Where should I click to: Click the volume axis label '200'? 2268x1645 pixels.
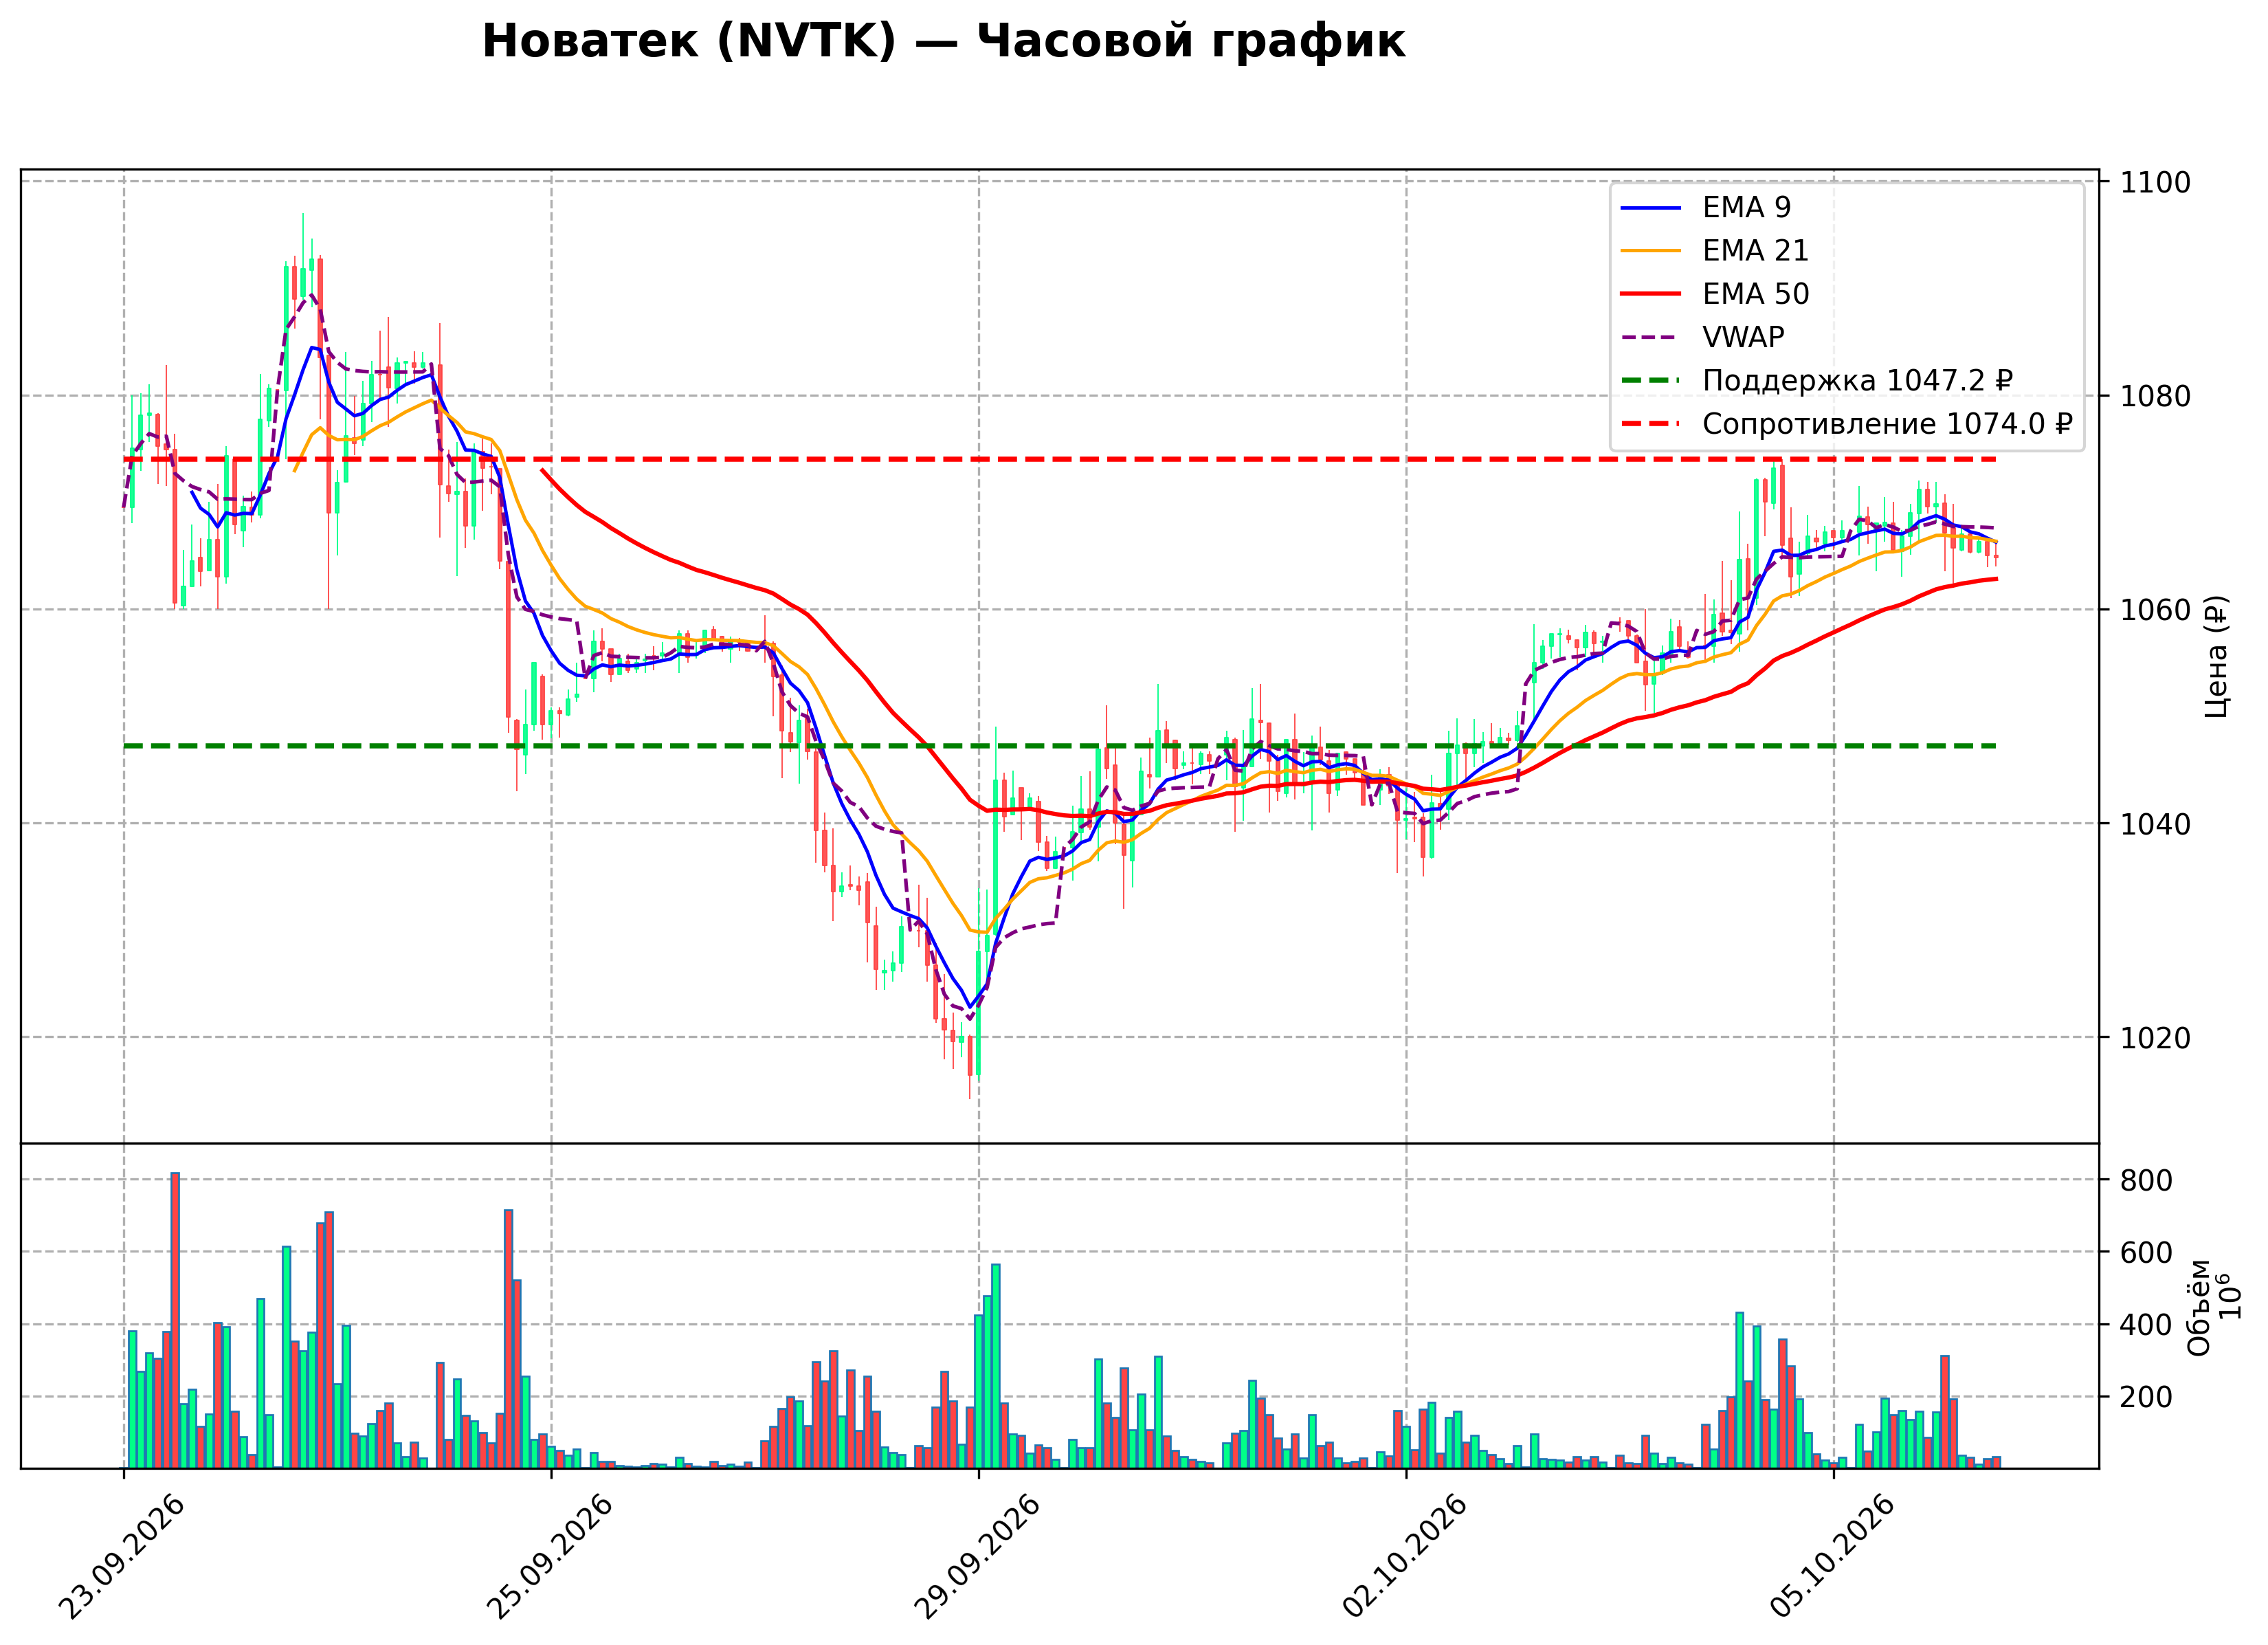2147,1397
